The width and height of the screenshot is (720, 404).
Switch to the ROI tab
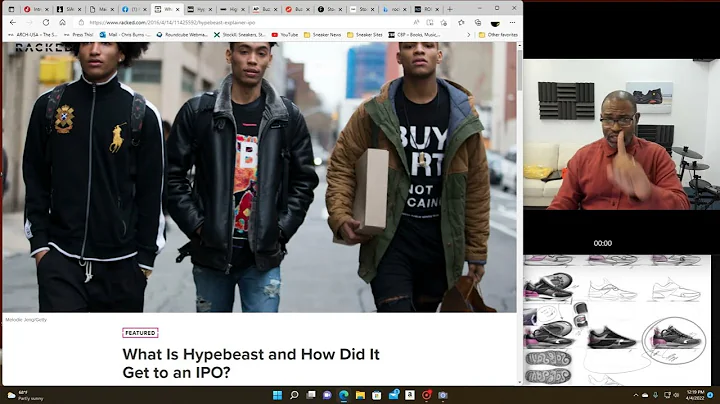tap(427, 9)
